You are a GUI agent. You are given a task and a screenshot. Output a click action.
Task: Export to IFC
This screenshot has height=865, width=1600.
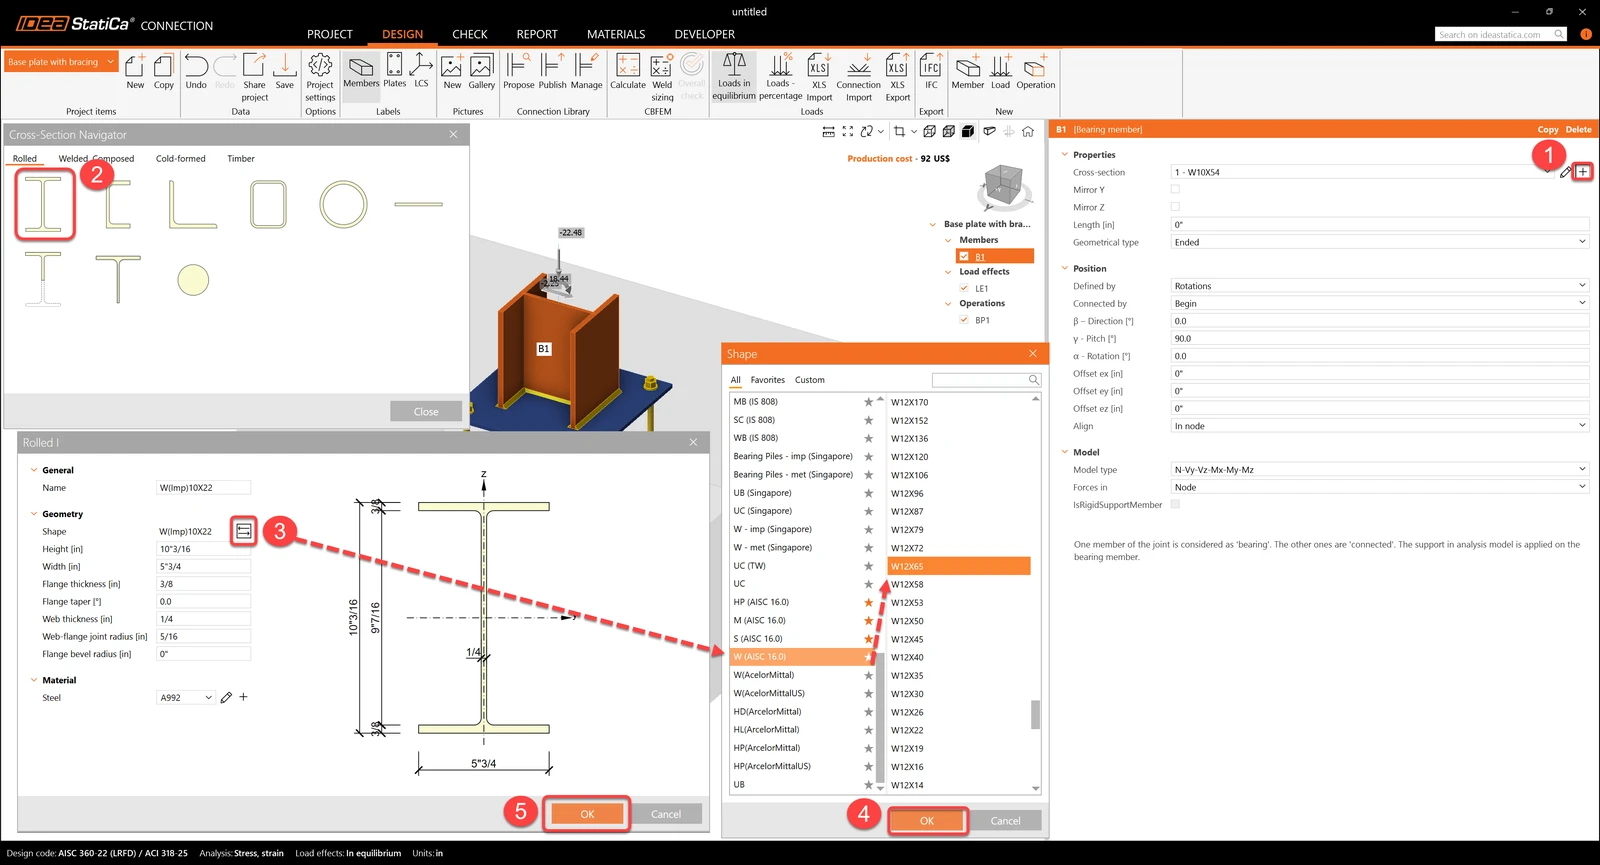click(x=931, y=72)
